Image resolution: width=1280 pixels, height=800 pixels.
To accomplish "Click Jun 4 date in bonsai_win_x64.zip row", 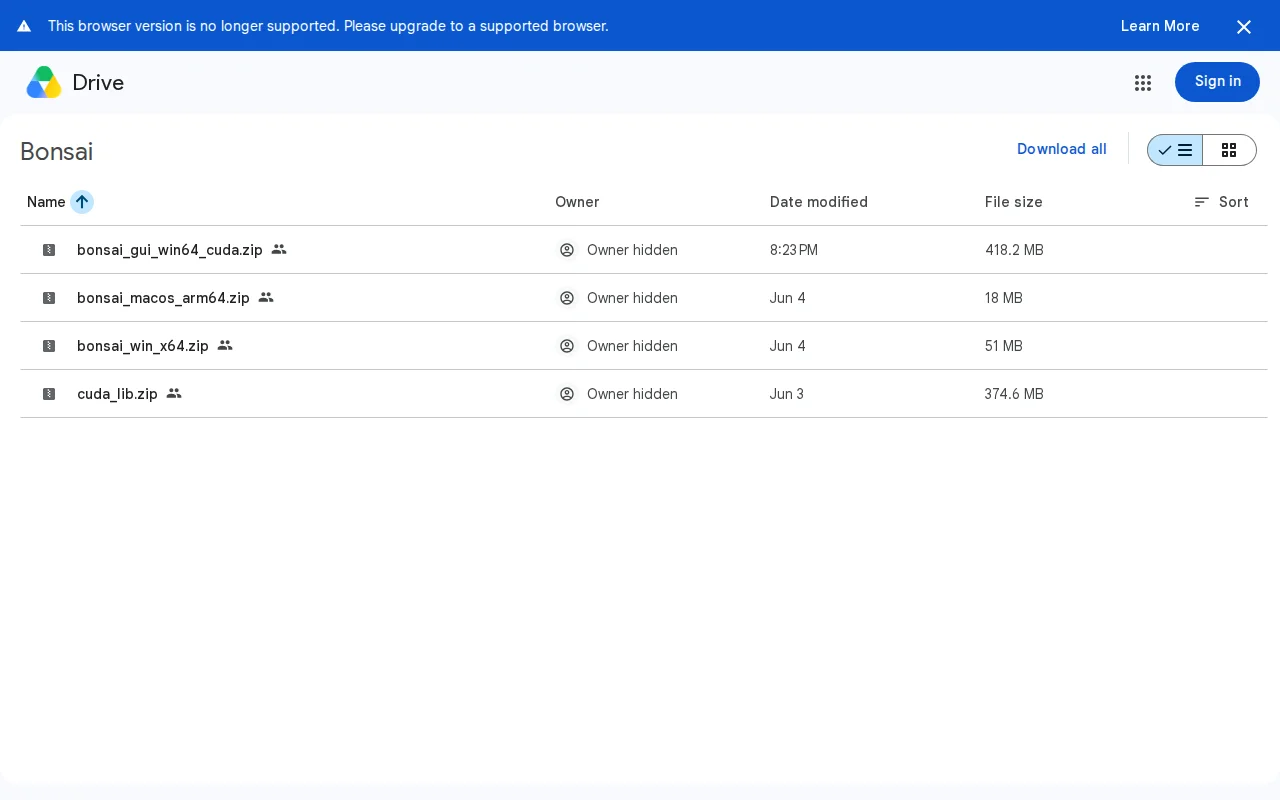I will tap(788, 346).
